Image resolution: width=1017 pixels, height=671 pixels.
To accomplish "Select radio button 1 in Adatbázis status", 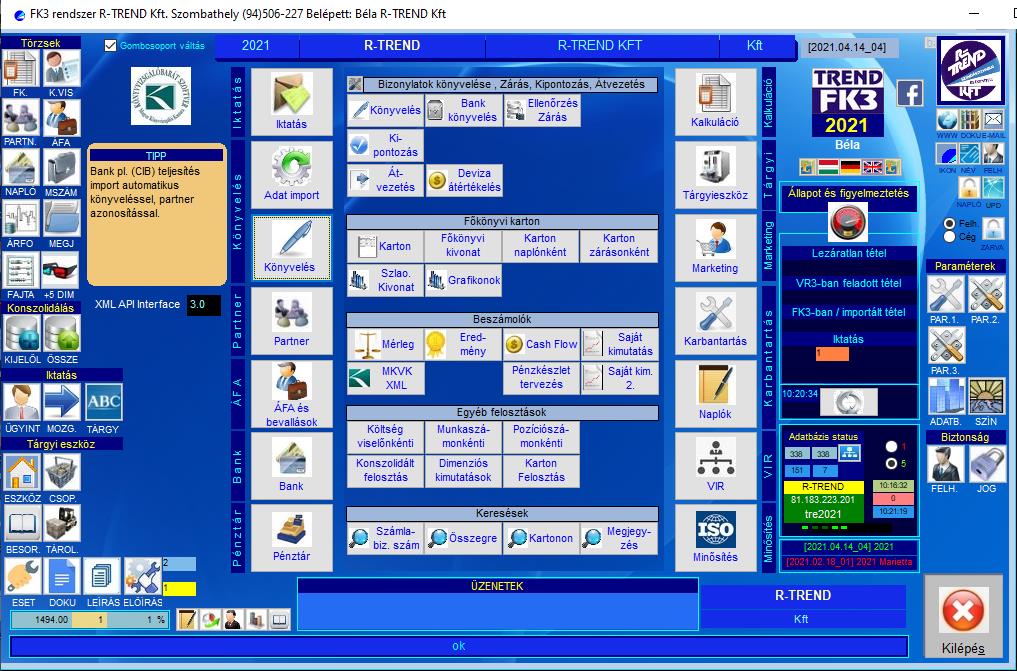I will [x=891, y=447].
